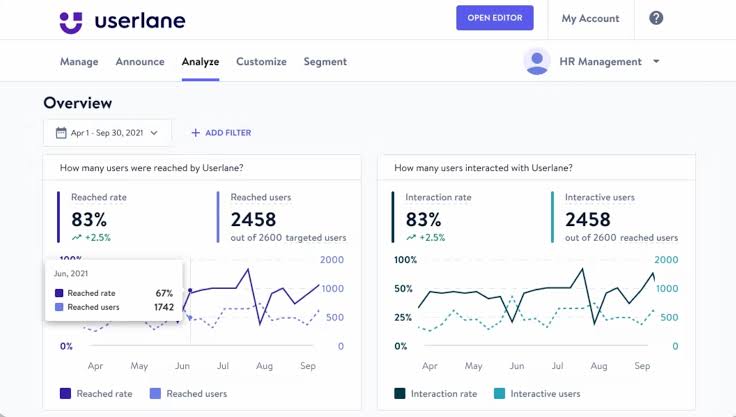Click the HR Management profile avatar
736x417 pixels.
[537, 61]
